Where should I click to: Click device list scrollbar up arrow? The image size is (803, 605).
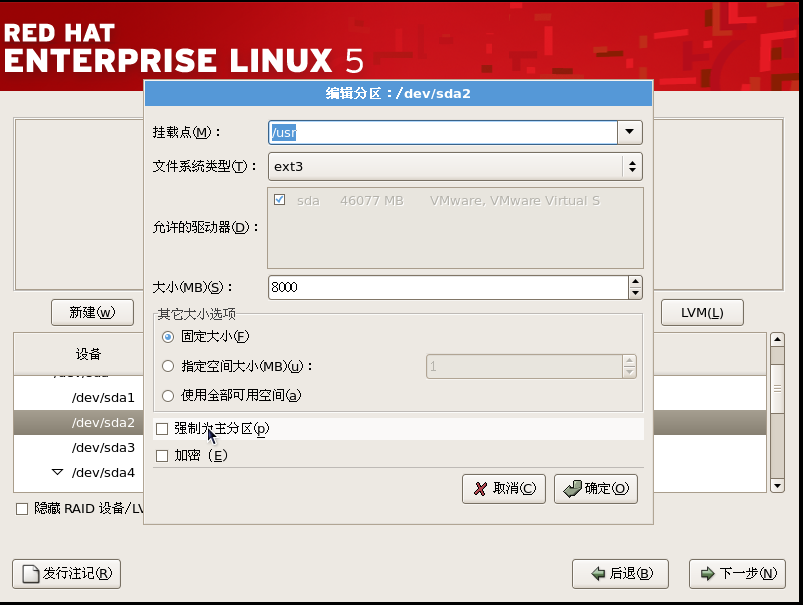(x=777, y=339)
